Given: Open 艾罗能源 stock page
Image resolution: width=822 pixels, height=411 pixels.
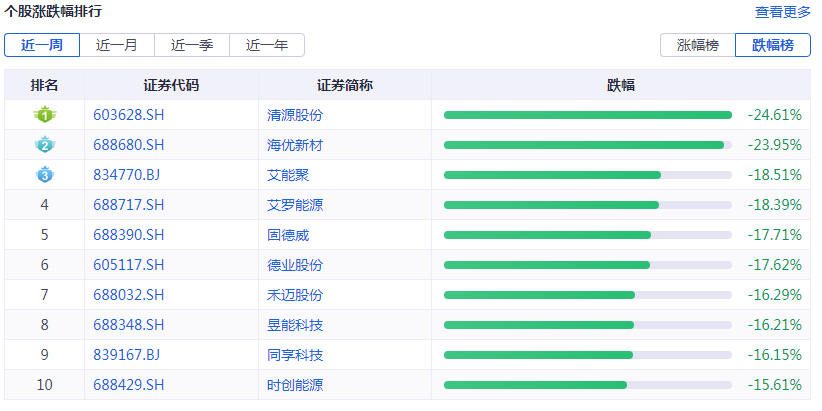Looking at the screenshot, I should (295, 205).
